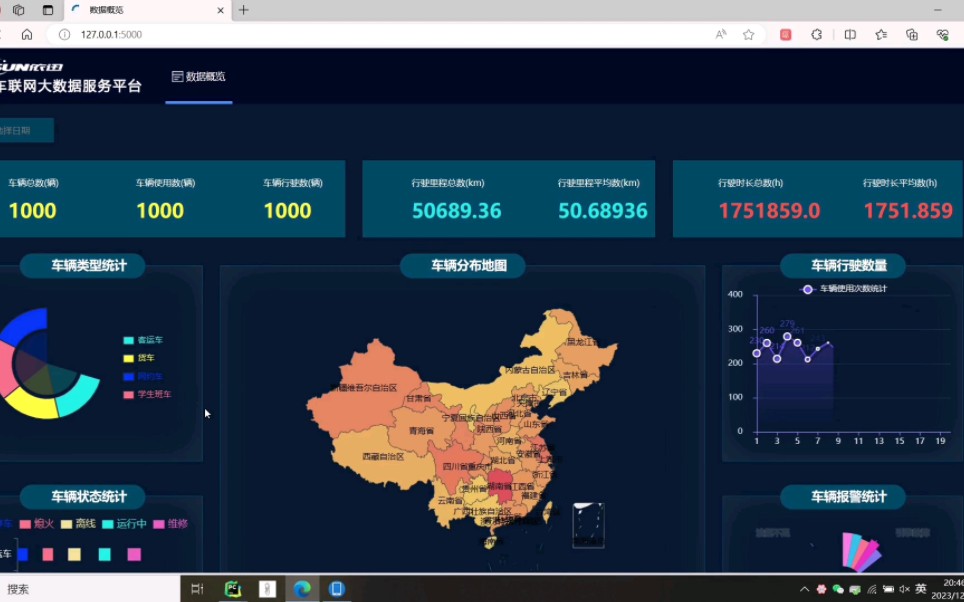This screenshot has width=964, height=602.
Task: Open the workspaces icon in title bar
Action: pos(18,10)
